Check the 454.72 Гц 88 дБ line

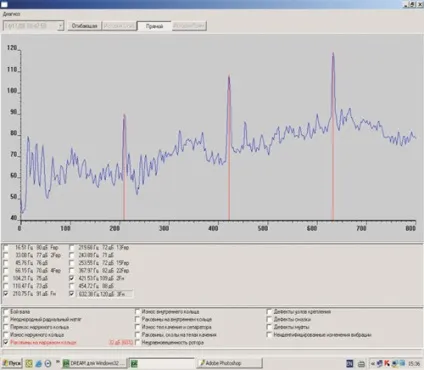pos(72,286)
